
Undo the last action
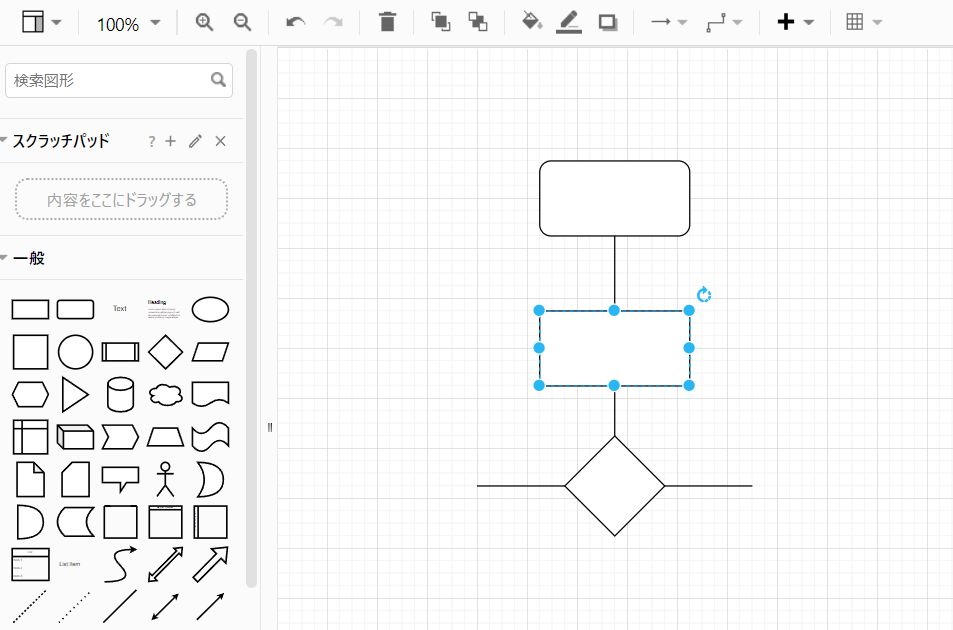coord(295,22)
